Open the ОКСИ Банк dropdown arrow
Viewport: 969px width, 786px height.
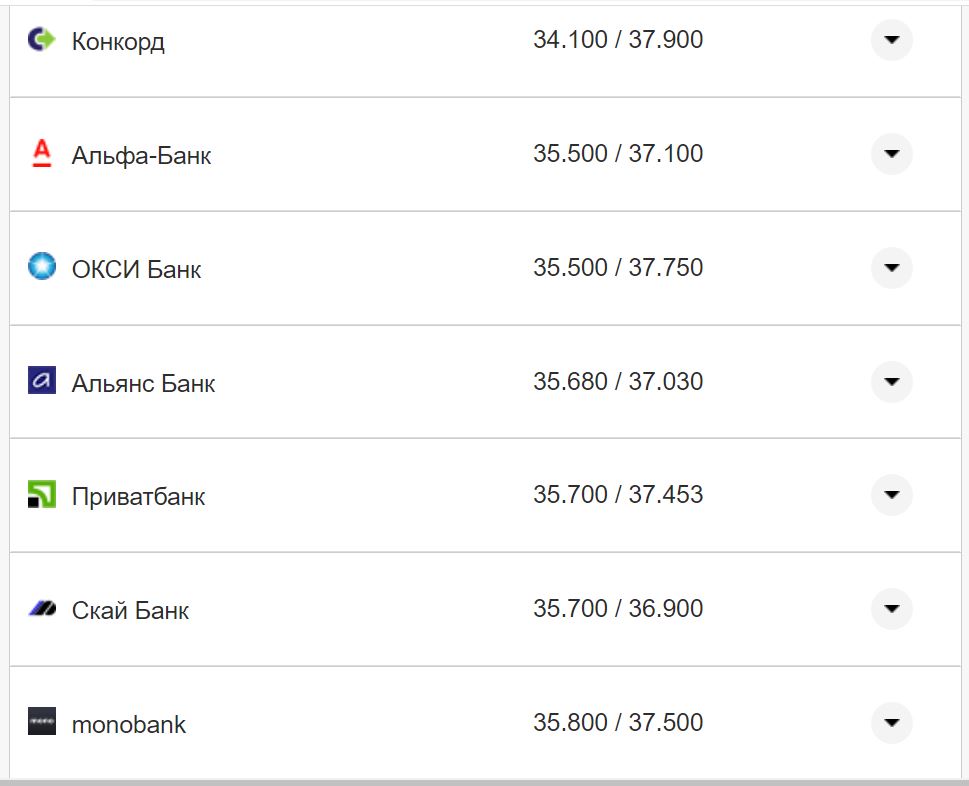pyautogui.click(x=891, y=268)
